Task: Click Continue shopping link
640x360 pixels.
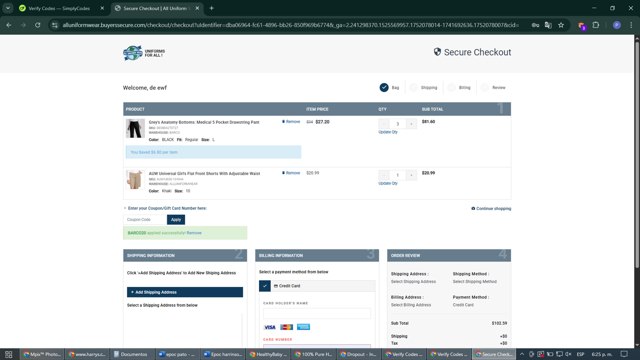Action: click(x=491, y=209)
